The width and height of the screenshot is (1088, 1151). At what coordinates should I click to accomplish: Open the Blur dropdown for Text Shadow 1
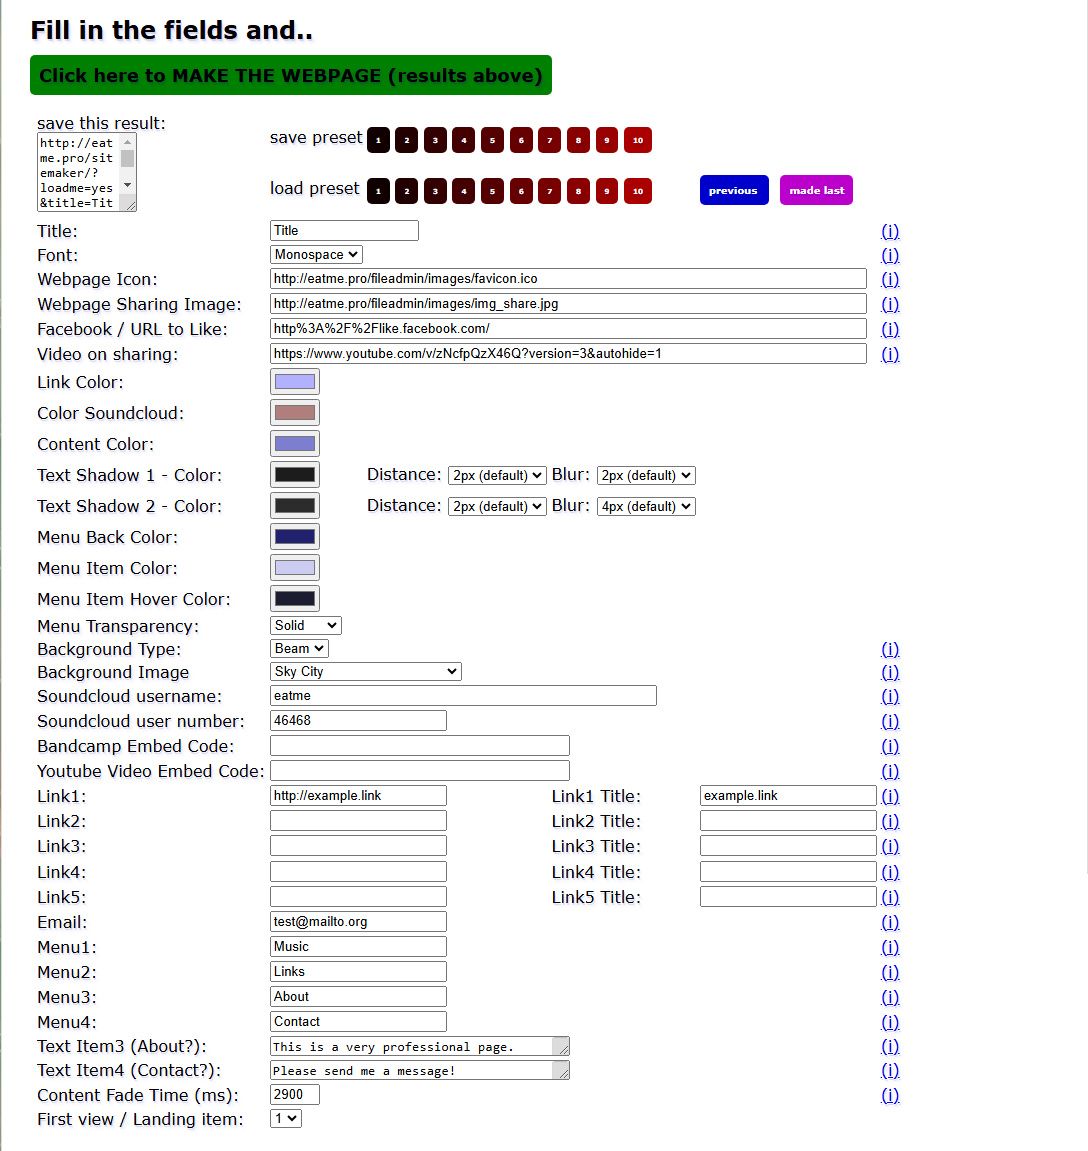pos(645,475)
